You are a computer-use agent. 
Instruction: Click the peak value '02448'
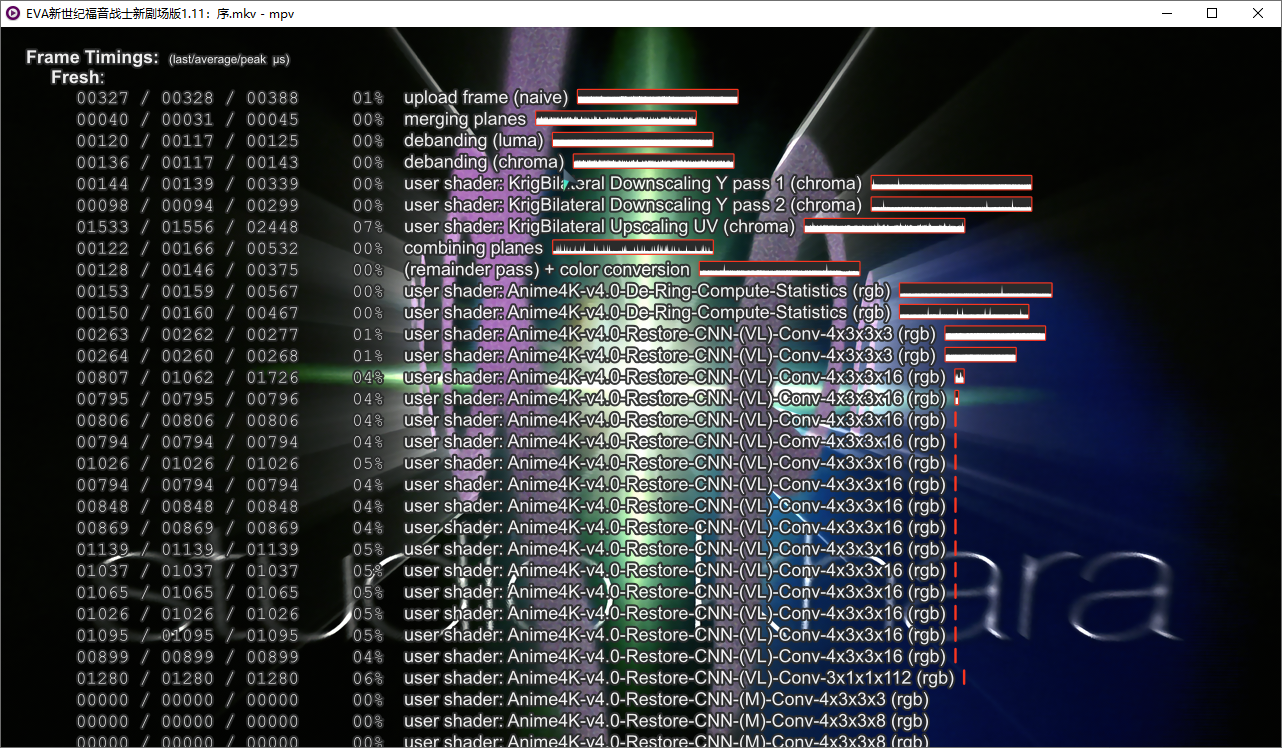pos(273,227)
